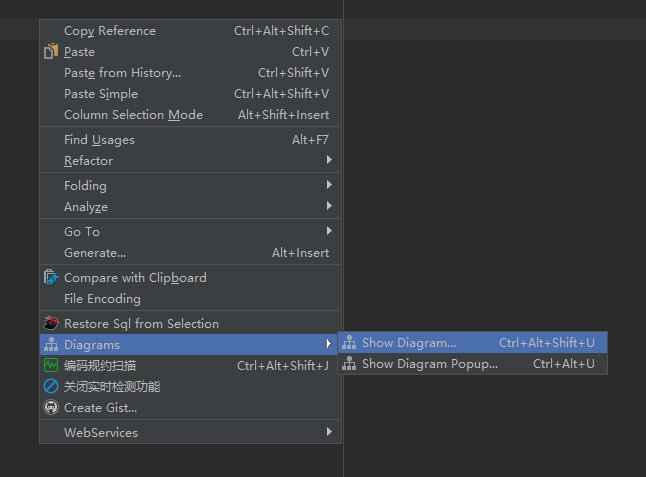Open the Go To menu item
Screen dimensions: 646x477
tap(190, 231)
